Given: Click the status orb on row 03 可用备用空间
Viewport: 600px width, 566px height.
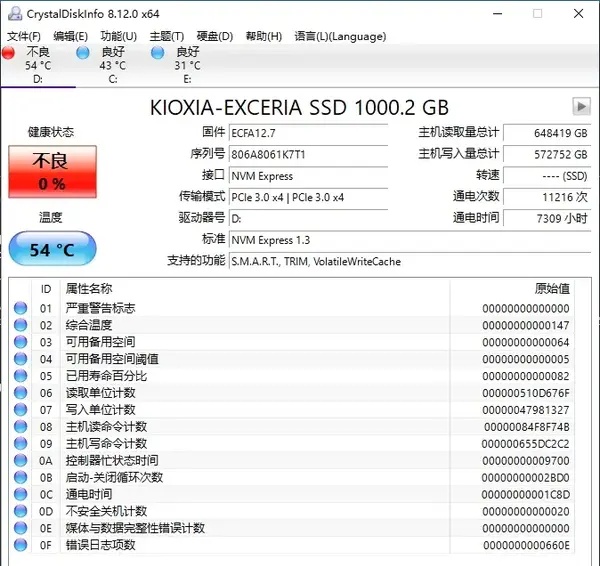Looking at the screenshot, I should 20,342.
